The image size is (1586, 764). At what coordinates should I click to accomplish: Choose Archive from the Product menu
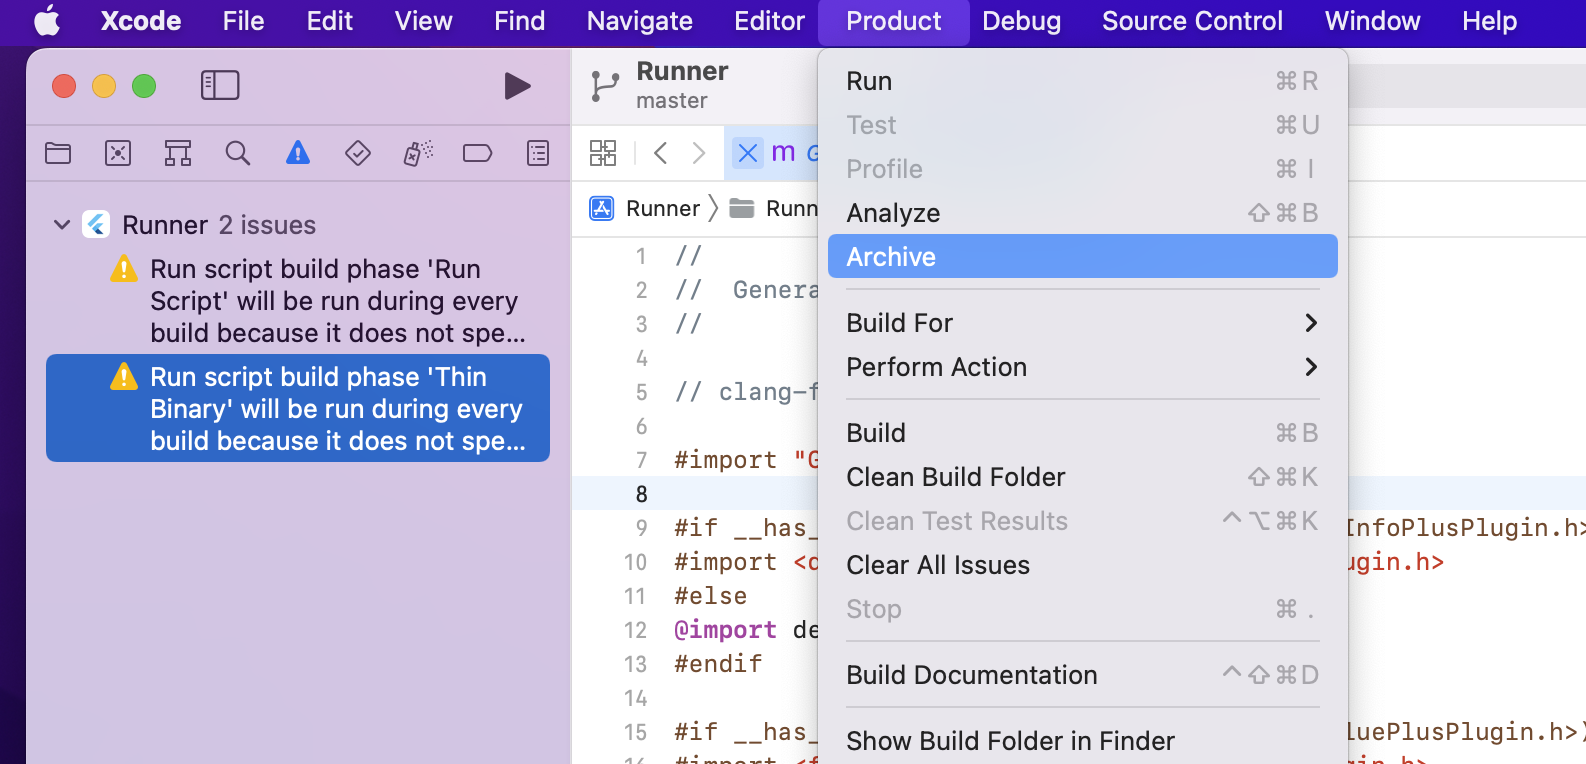[1083, 257]
